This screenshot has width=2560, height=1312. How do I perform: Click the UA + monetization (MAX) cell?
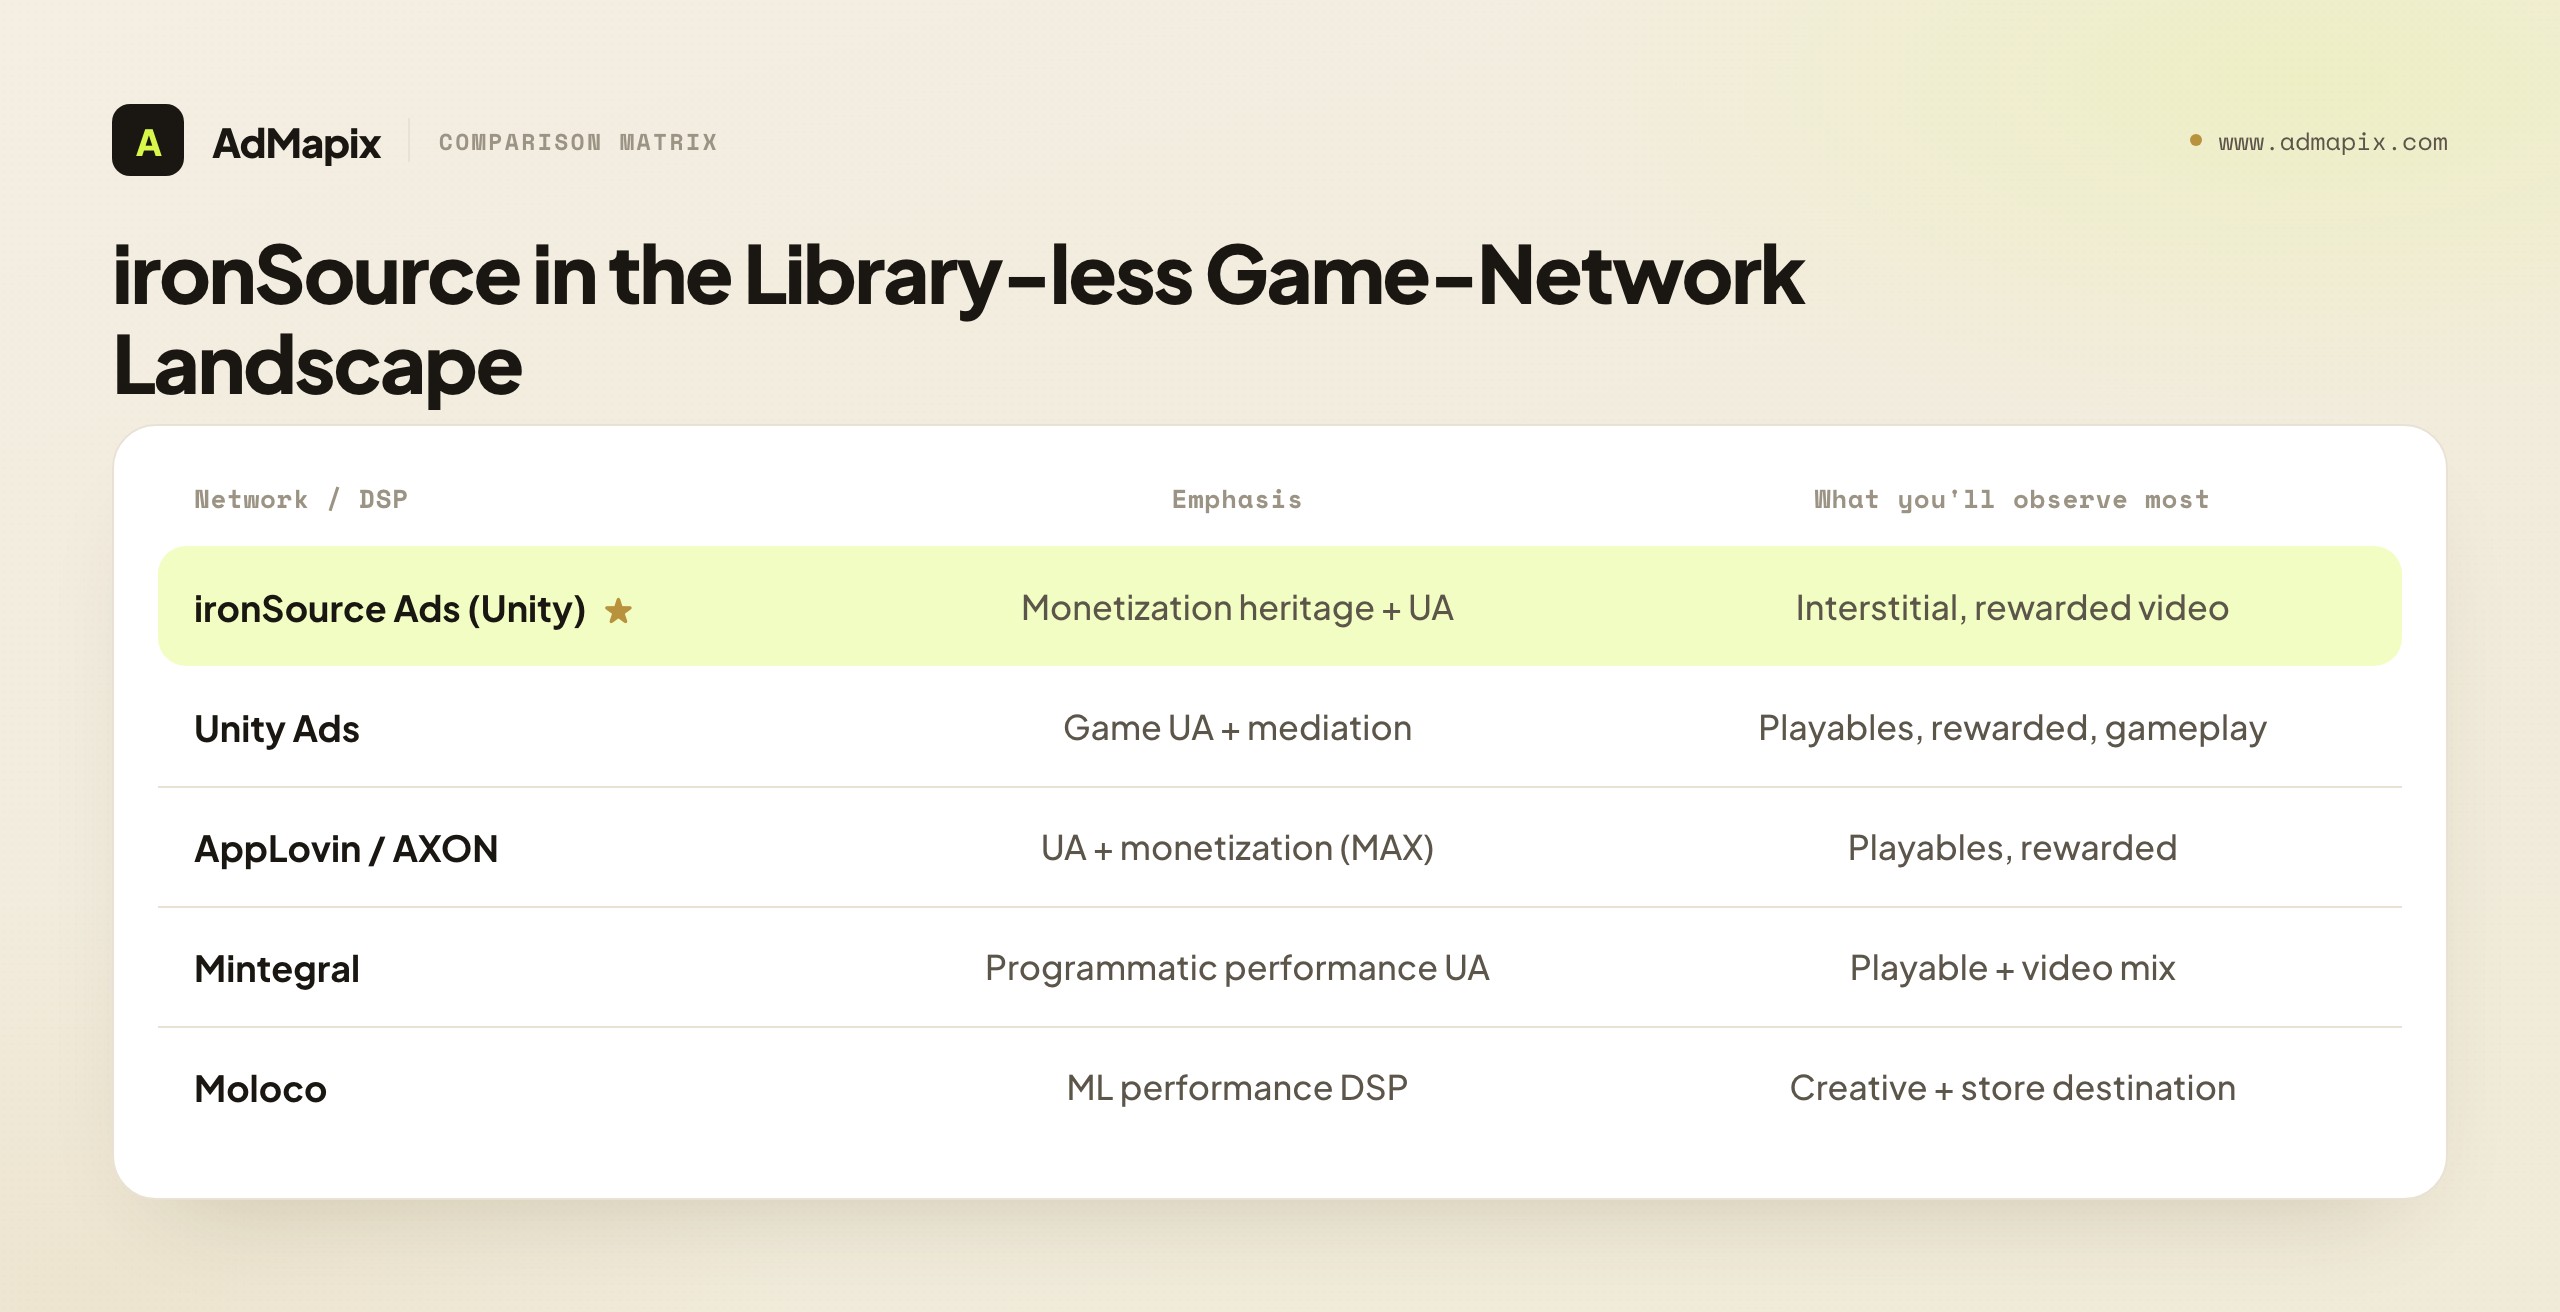pyautogui.click(x=1237, y=848)
